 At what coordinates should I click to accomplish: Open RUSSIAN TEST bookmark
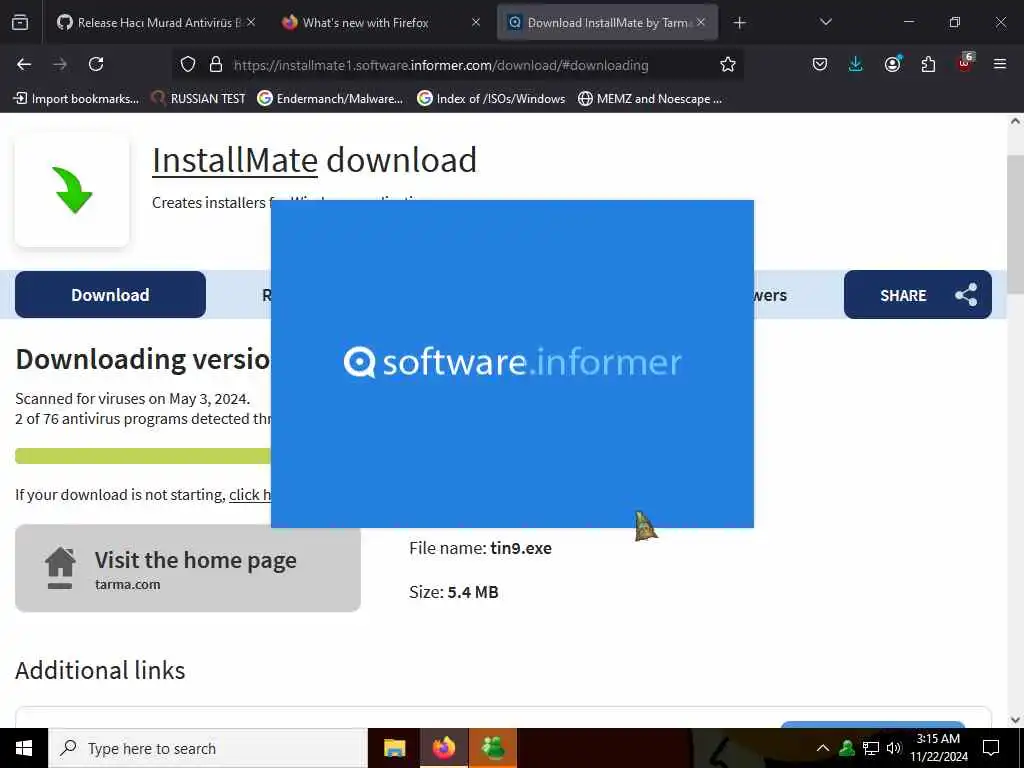[x=199, y=99]
